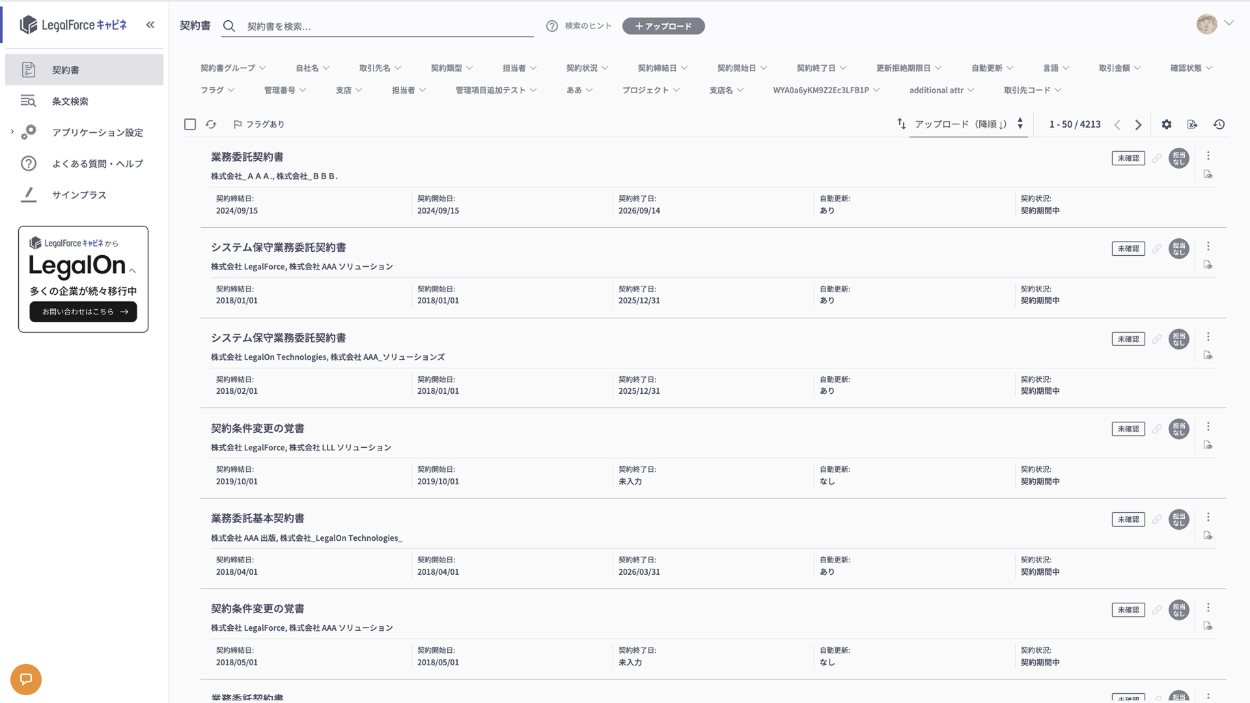Open the history clock icon
Image resolution: width=1250 pixels, height=703 pixels.
pos(1219,125)
